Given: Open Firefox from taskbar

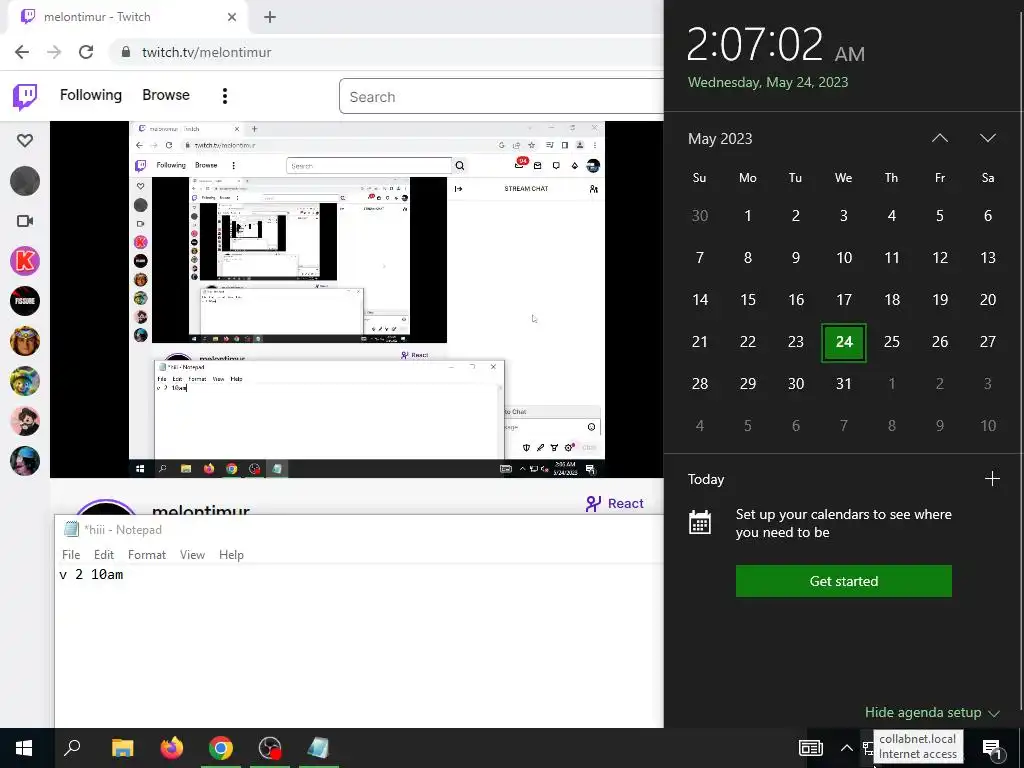Looking at the screenshot, I should [172, 748].
